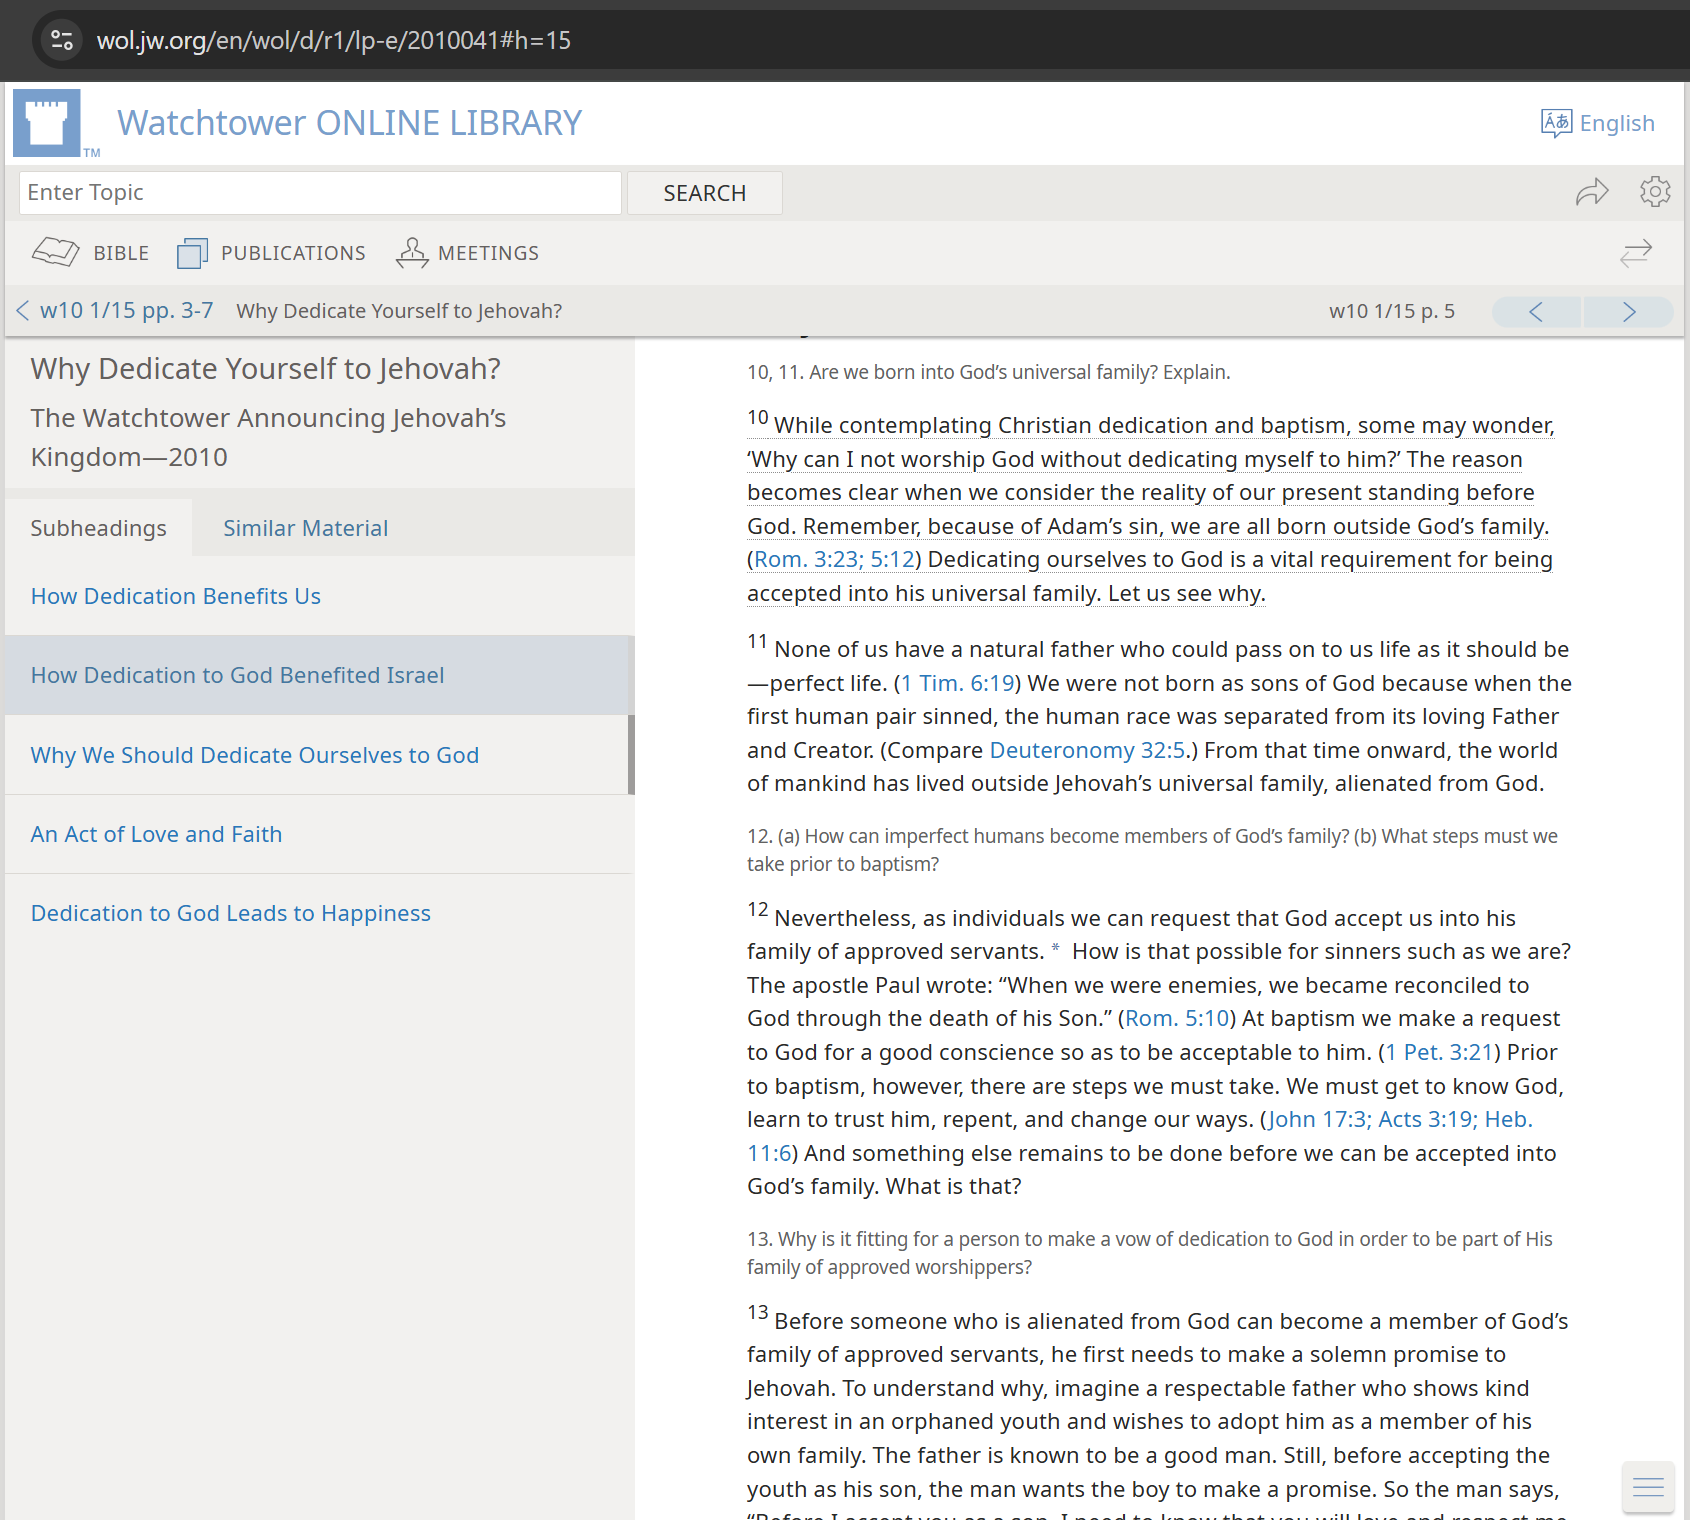Viewport: 1690px width, 1520px height.
Task: Open the MEETINGS menu
Action: 467,253
